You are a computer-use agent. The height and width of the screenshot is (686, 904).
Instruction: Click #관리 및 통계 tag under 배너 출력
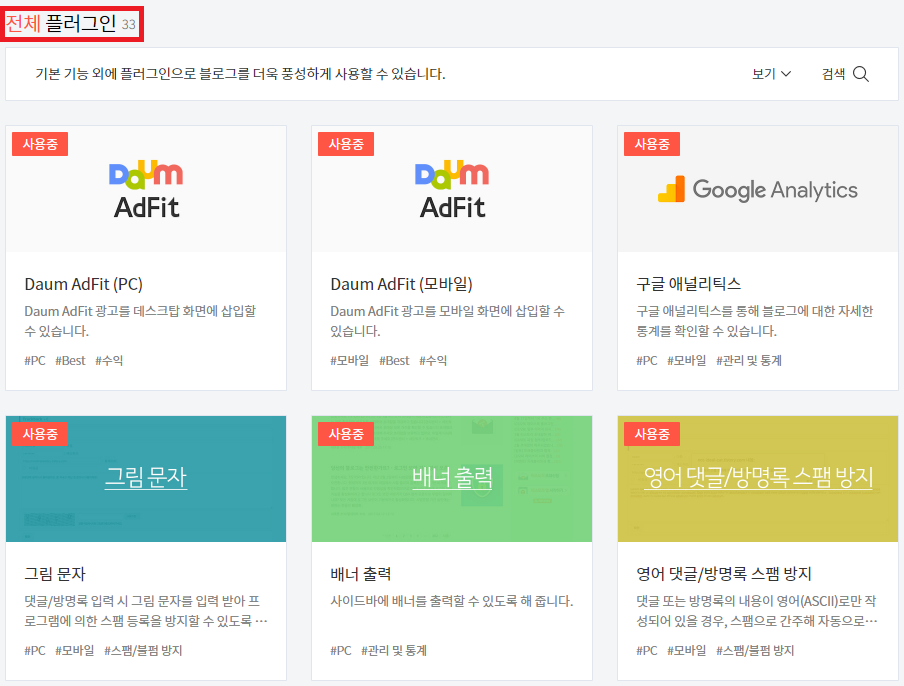pos(394,651)
